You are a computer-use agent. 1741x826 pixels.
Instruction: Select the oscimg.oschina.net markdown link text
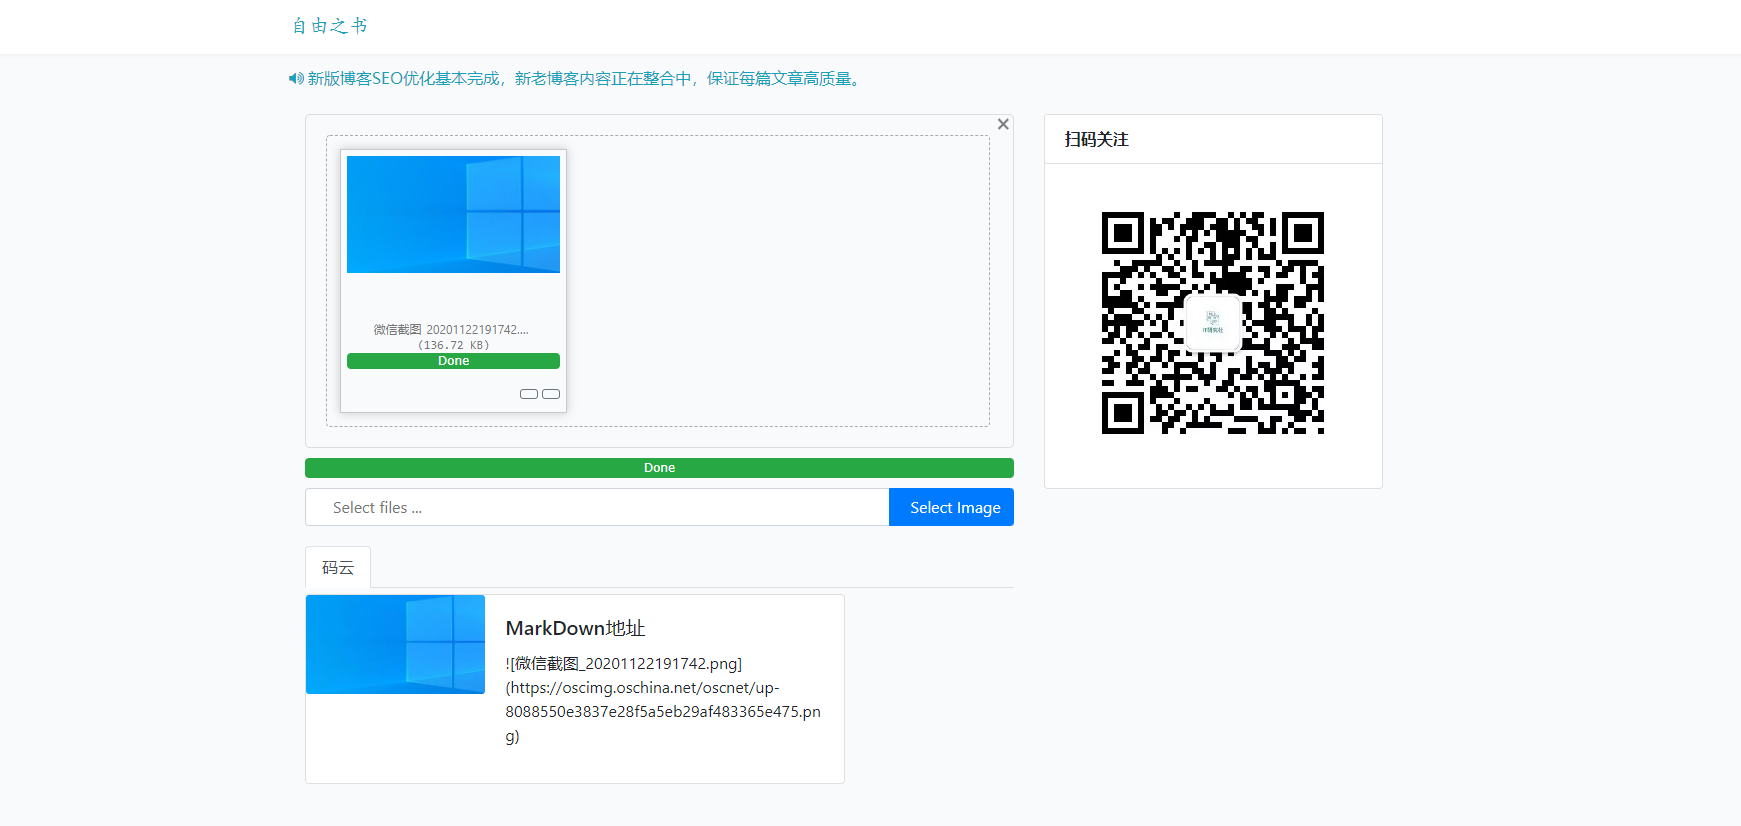pyautogui.click(x=663, y=700)
